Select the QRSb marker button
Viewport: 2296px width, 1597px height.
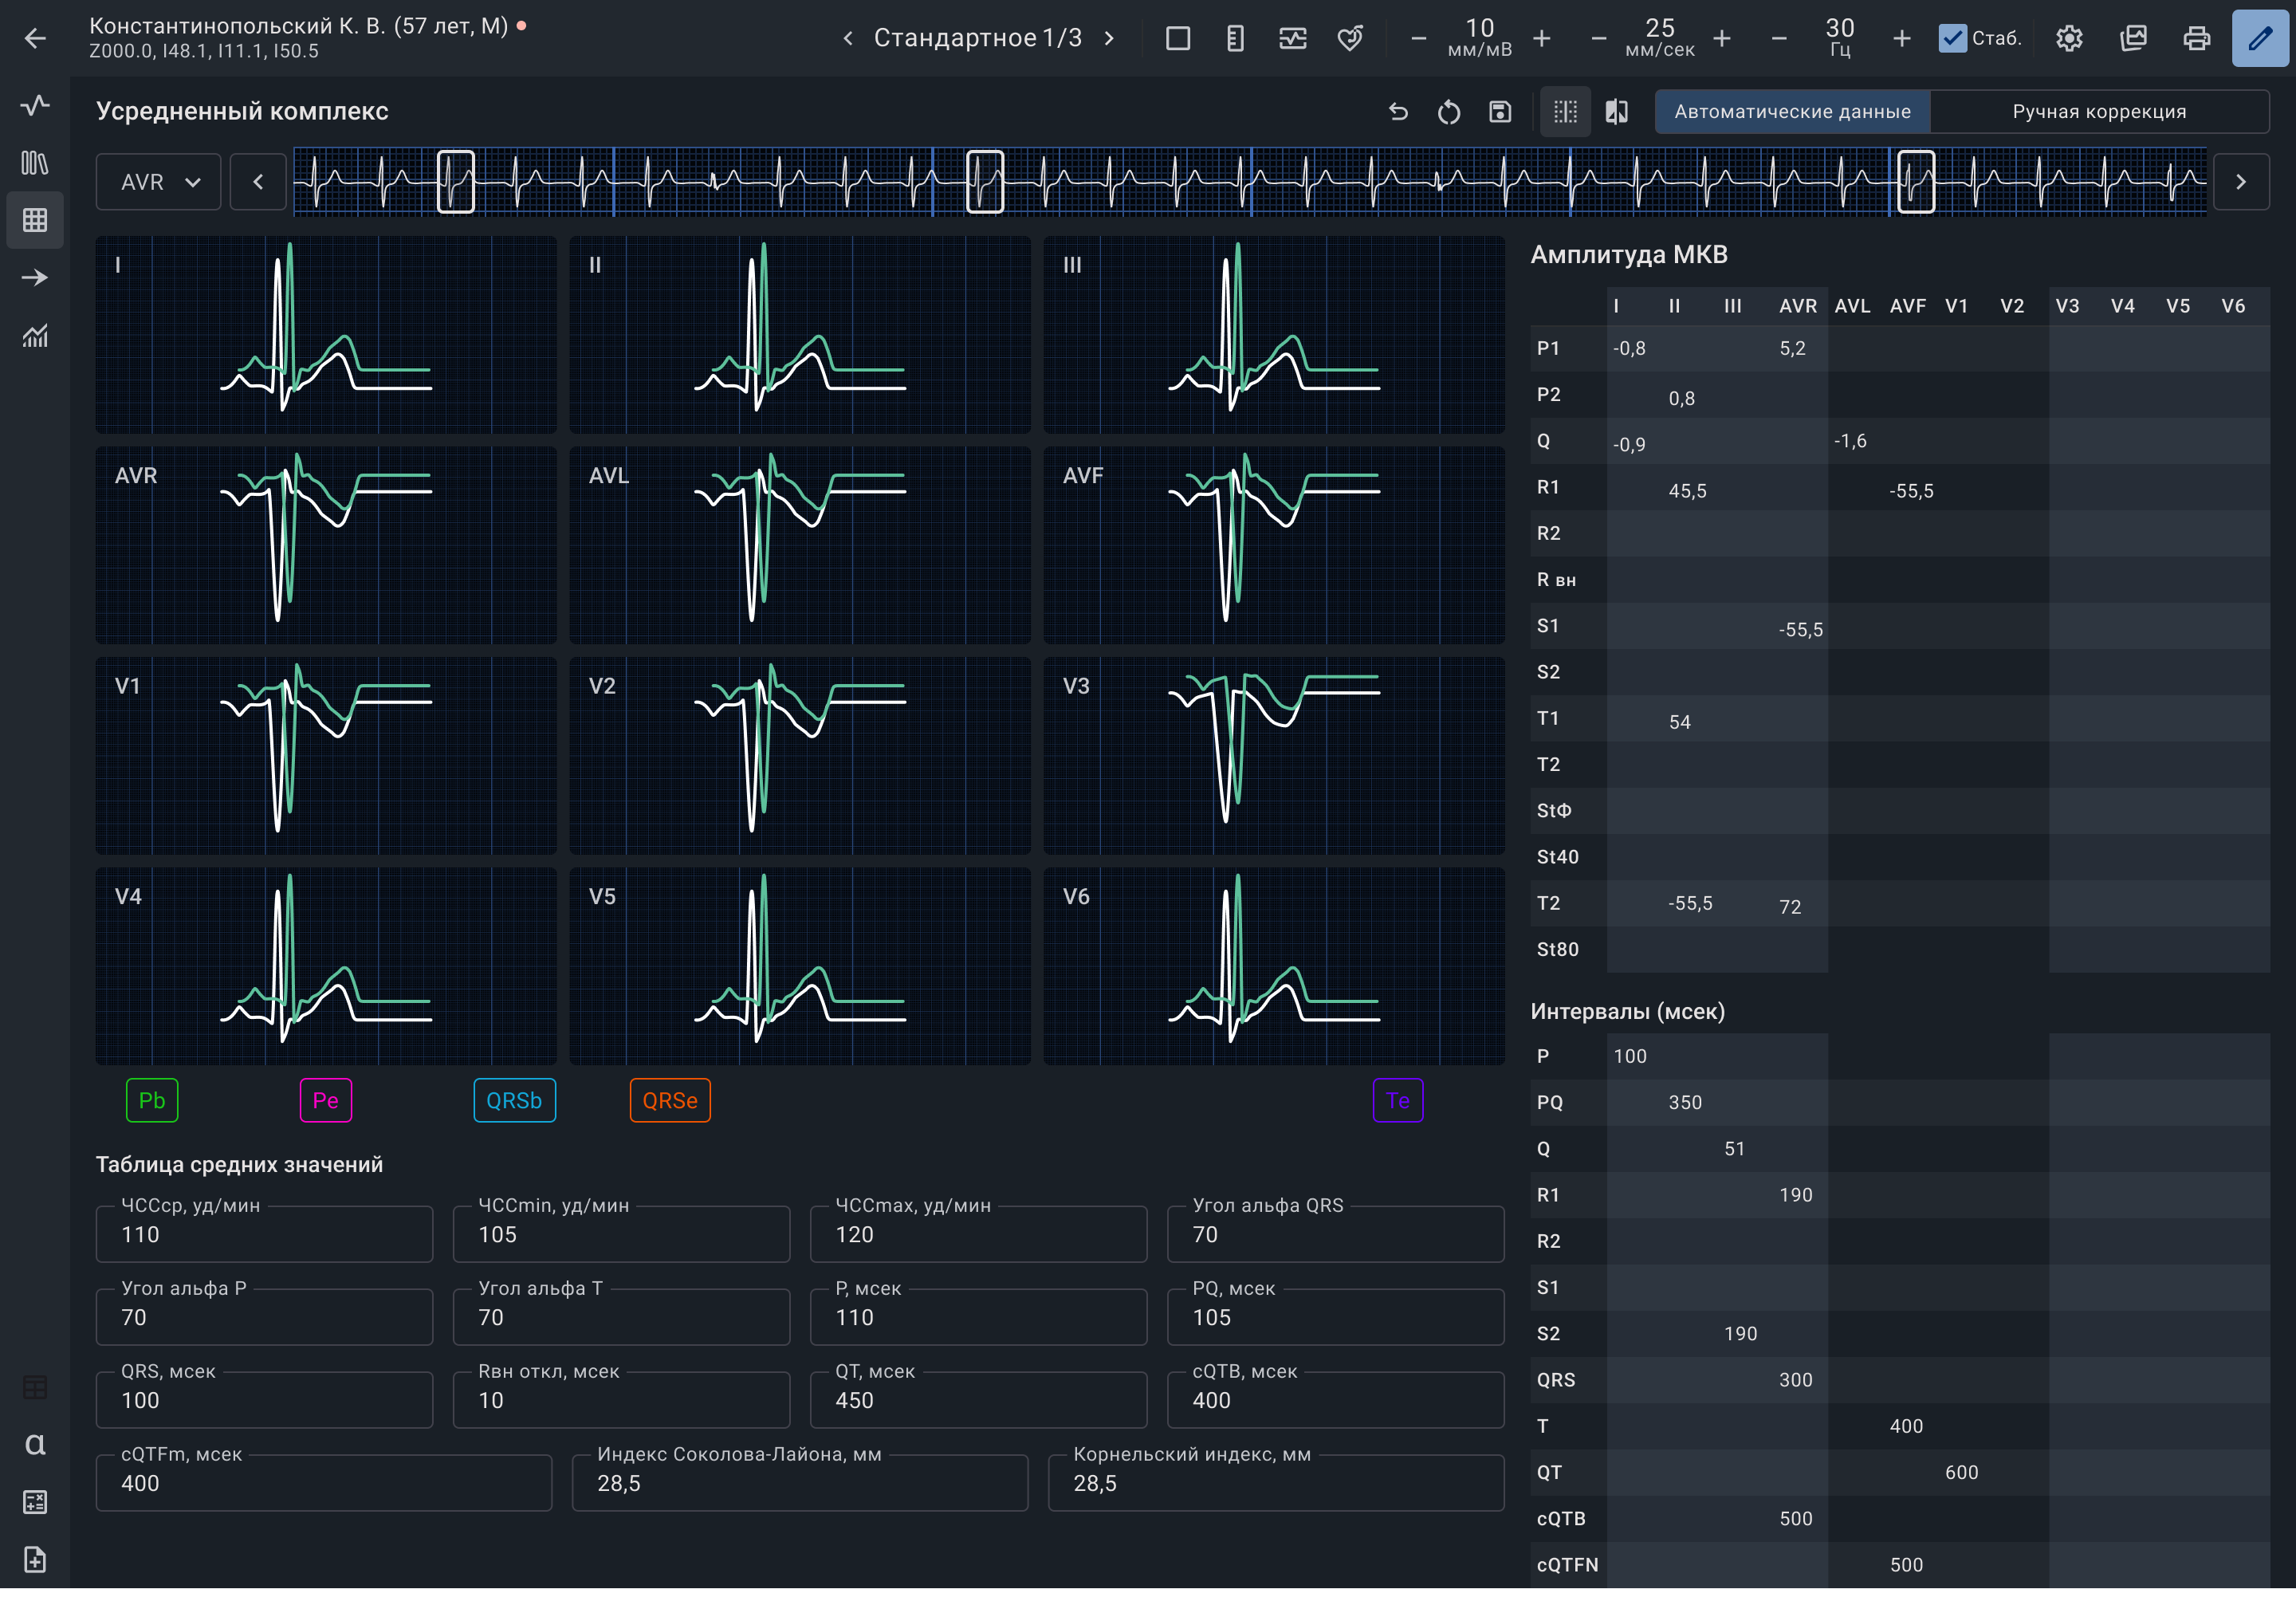coord(514,1100)
